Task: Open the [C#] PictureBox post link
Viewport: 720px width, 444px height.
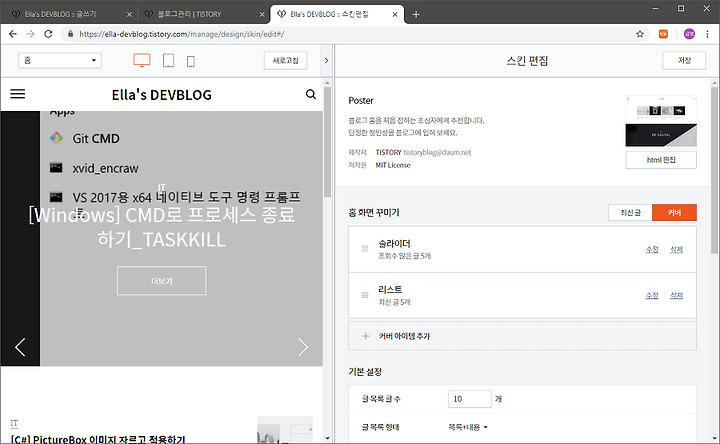Action: [98, 439]
